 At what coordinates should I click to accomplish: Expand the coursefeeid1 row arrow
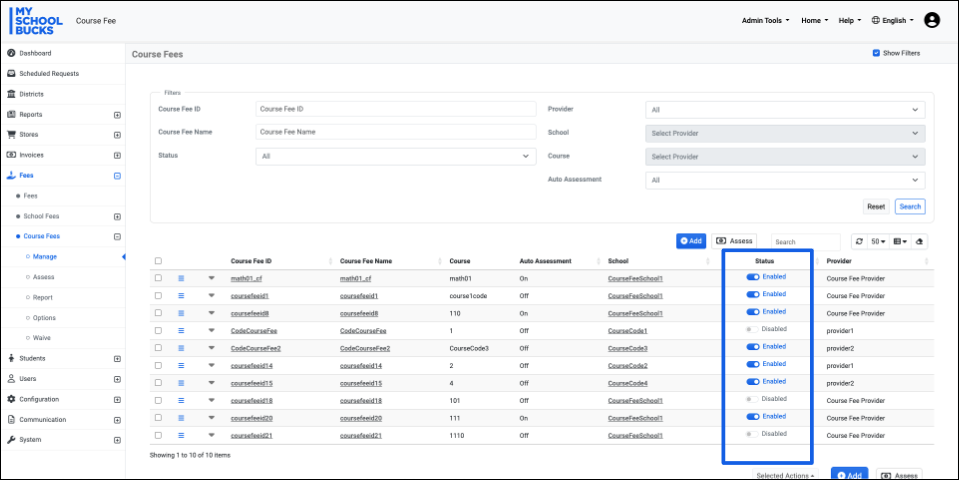212,295
